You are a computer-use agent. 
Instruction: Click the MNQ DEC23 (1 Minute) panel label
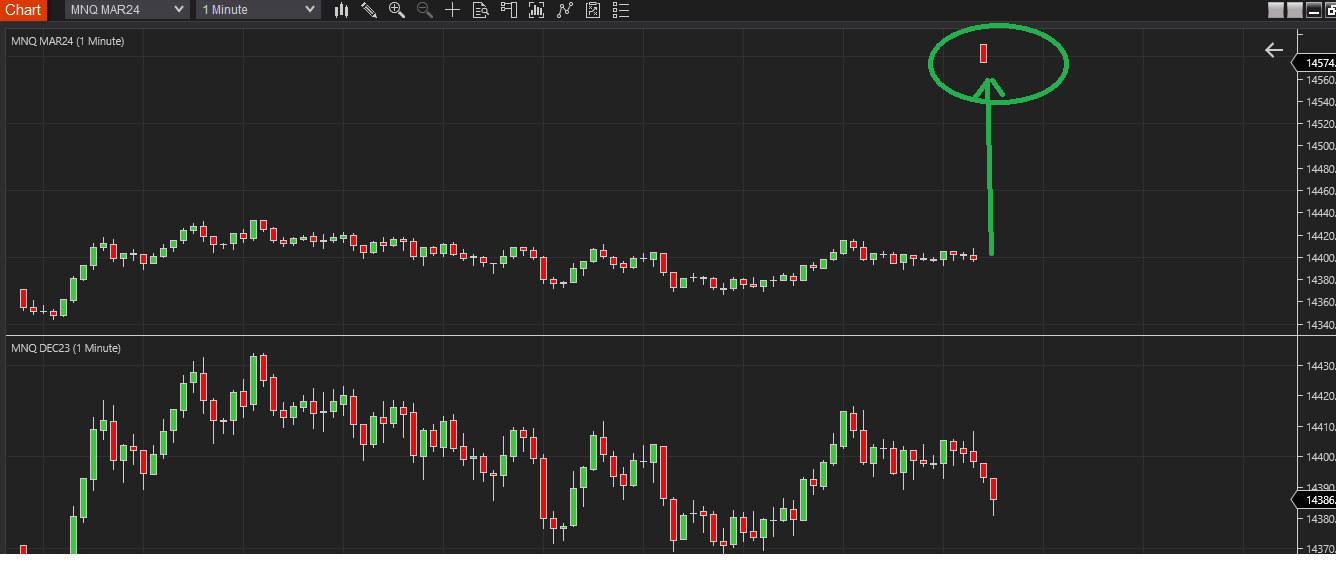66,348
